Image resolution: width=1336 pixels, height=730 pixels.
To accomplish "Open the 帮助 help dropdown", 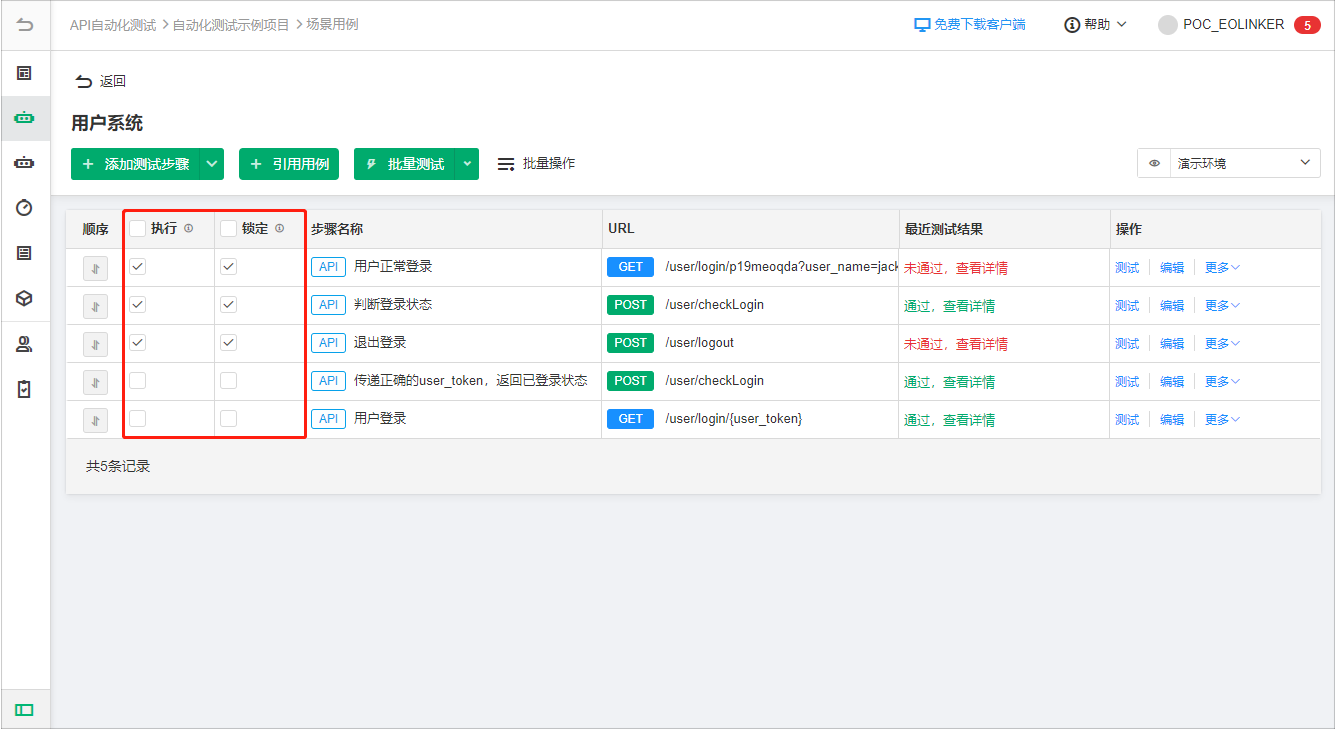I will point(1095,25).
